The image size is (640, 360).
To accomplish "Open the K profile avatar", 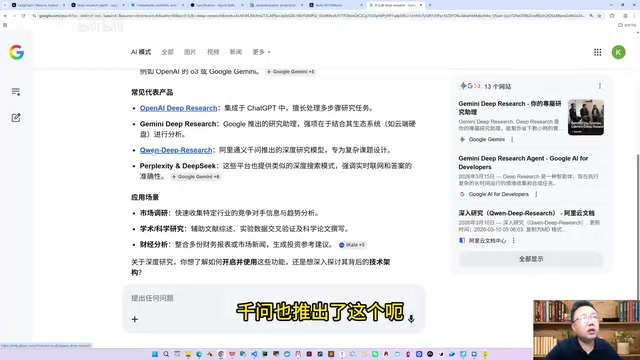I will (x=618, y=52).
